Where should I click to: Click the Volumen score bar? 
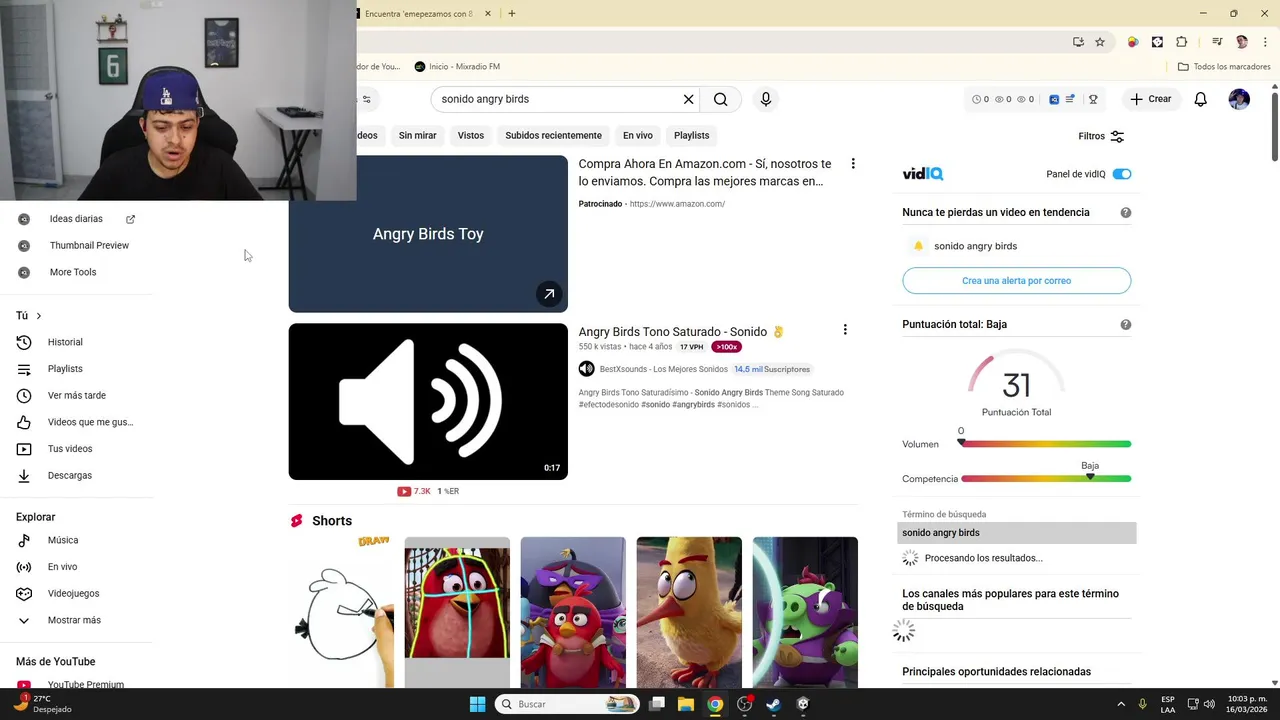1046,444
